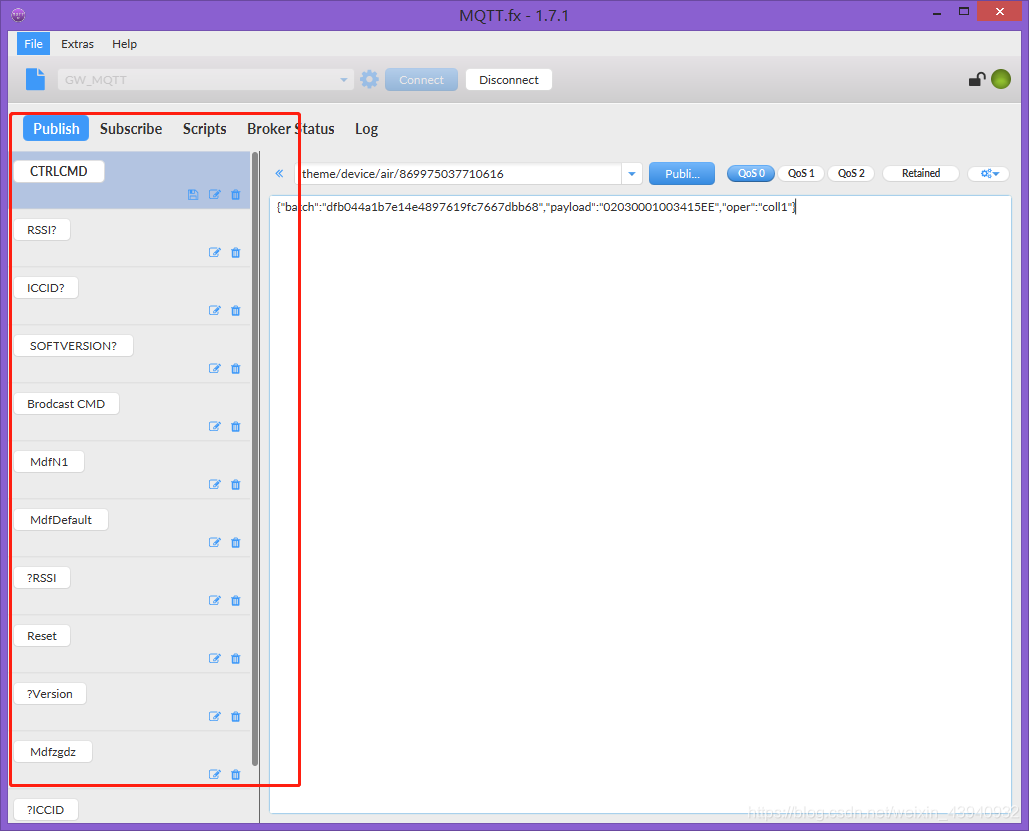Open connection settings gear icon

point(369,79)
